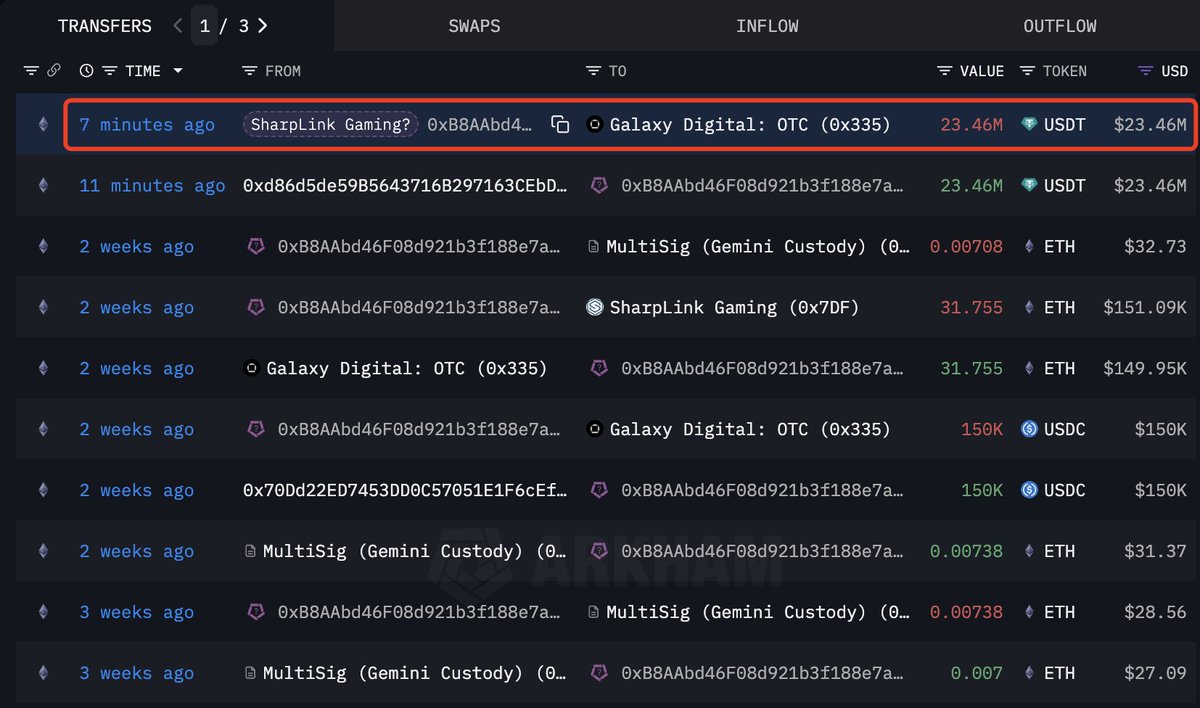Open the 7 minutes ago transaction link

point(147,125)
